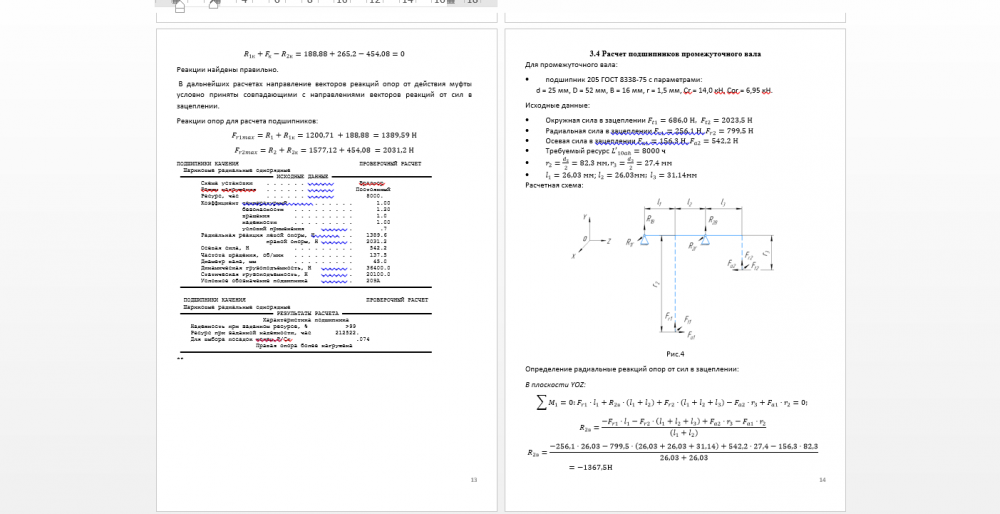This screenshot has height=514, width=1000.
Task: Click the "Ресурс, час" row value 8000
Action: pos(374,196)
